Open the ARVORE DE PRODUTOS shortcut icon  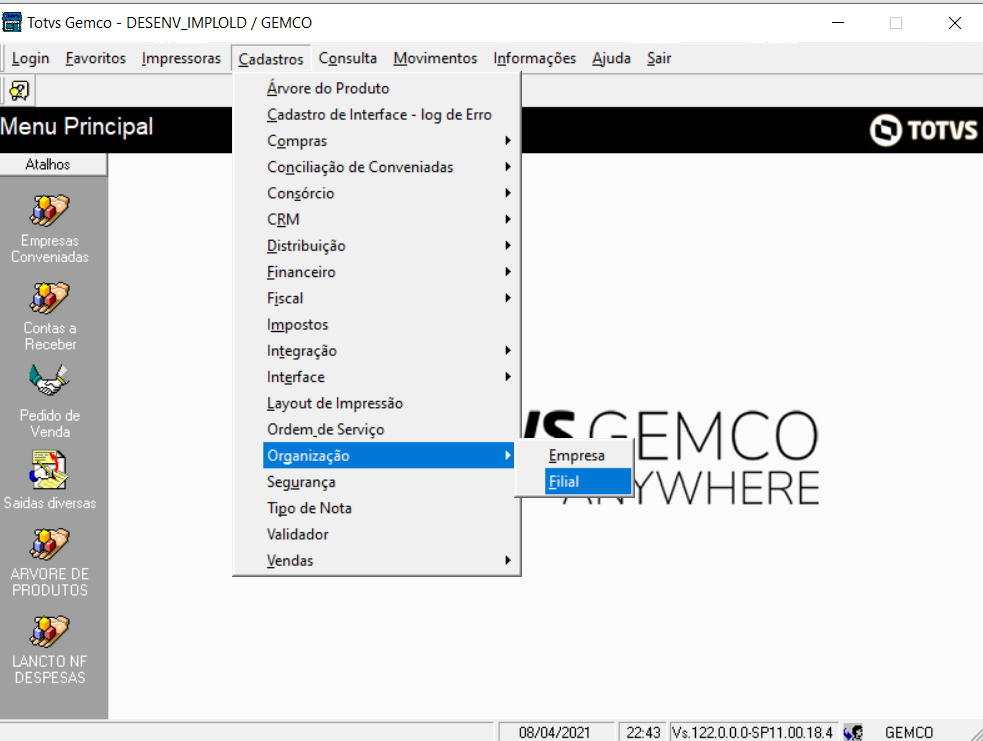pyautogui.click(x=49, y=544)
